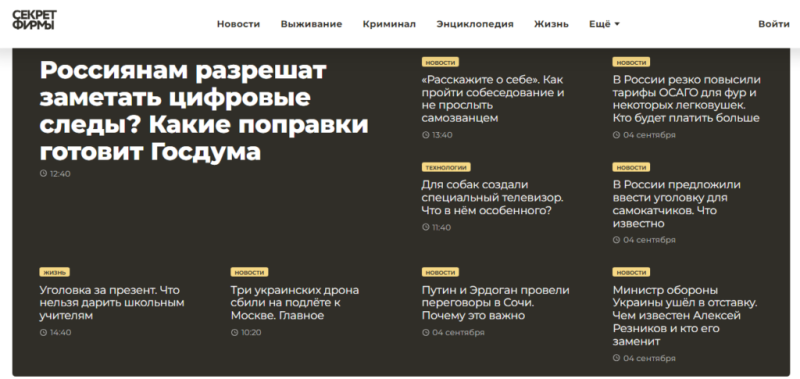Screen dimensions: 800x379
Task: Read the ОСАГО tariffs increase article
Action: click(x=687, y=99)
